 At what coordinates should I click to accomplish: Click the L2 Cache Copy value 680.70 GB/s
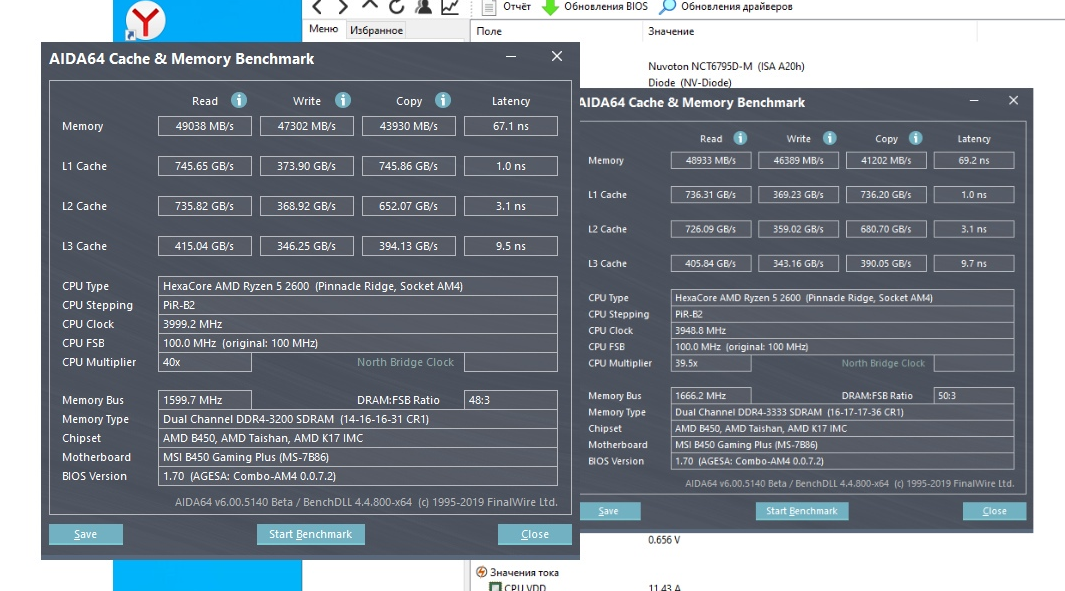click(x=886, y=229)
